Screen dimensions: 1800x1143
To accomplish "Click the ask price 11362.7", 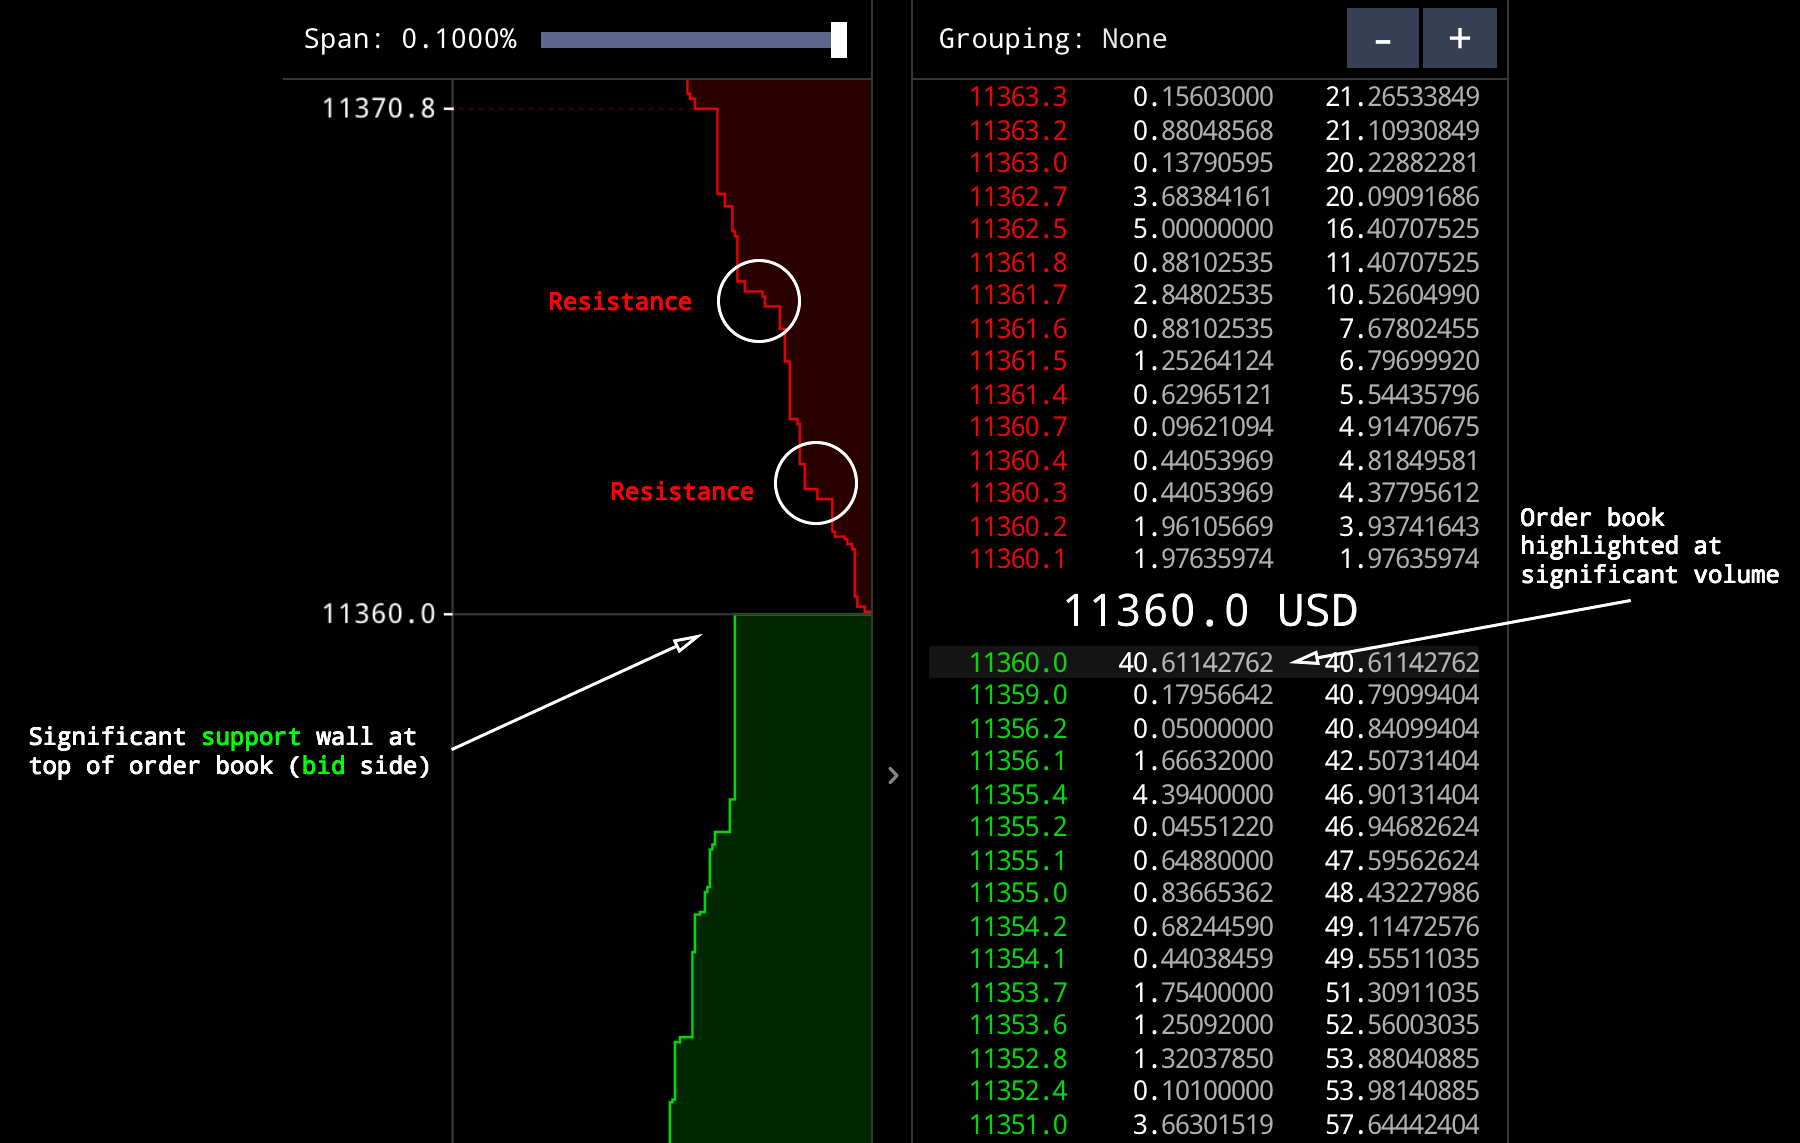I will 1018,196.
